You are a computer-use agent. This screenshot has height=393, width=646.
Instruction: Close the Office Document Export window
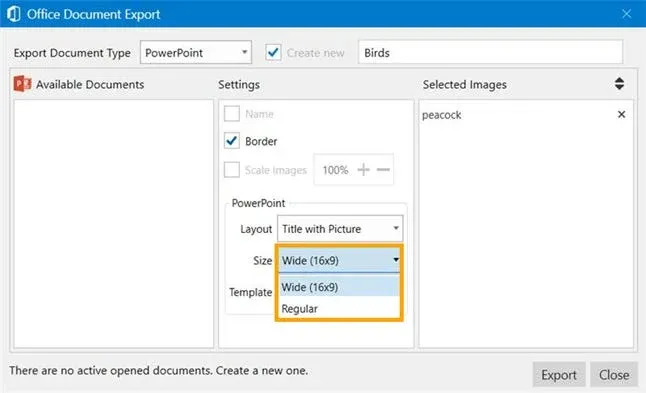click(x=626, y=14)
